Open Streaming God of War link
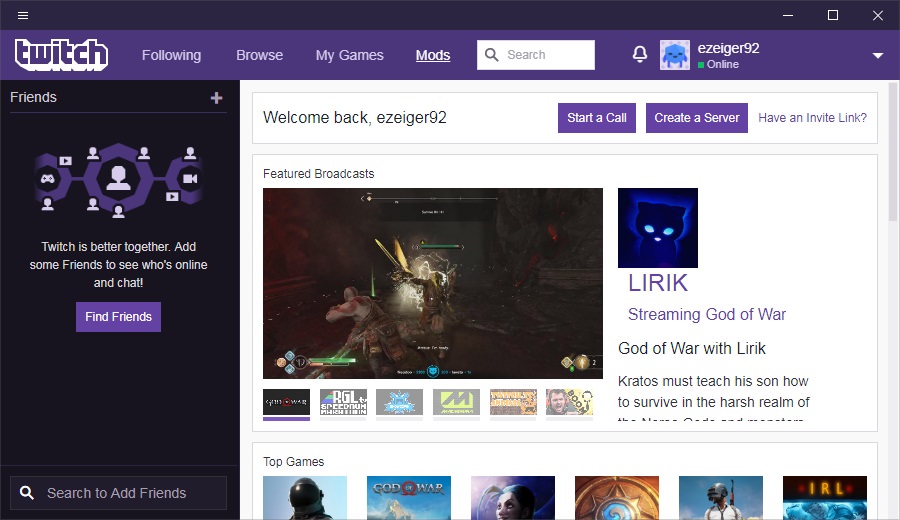 coord(707,315)
